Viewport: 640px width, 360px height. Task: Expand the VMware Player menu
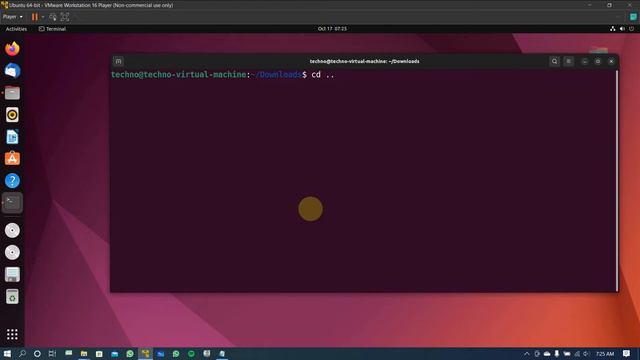coord(13,17)
